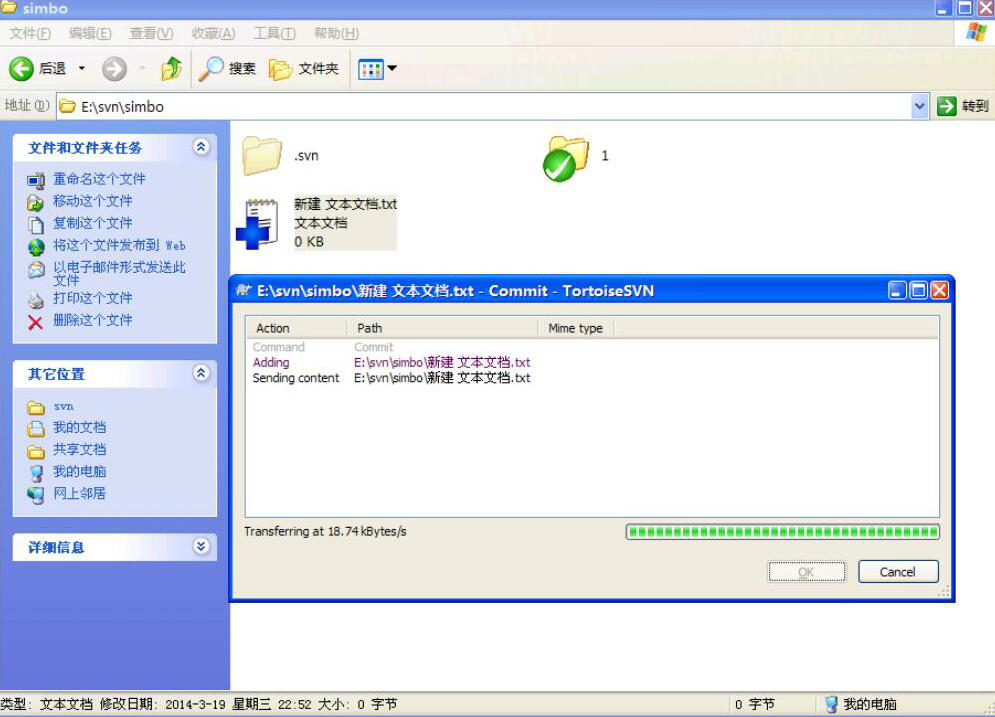The width and height of the screenshot is (995, 717).
Task: Toggle the 文件夹 folders pane button
Action: click(303, 69)
